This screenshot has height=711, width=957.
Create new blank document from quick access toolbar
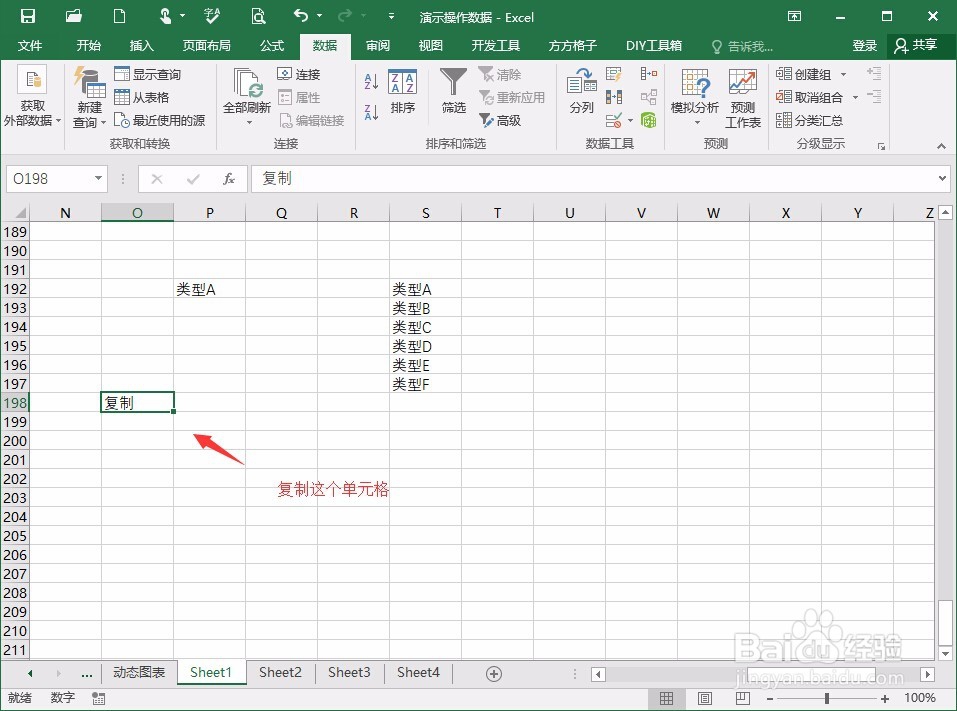(x=120, y=16)
